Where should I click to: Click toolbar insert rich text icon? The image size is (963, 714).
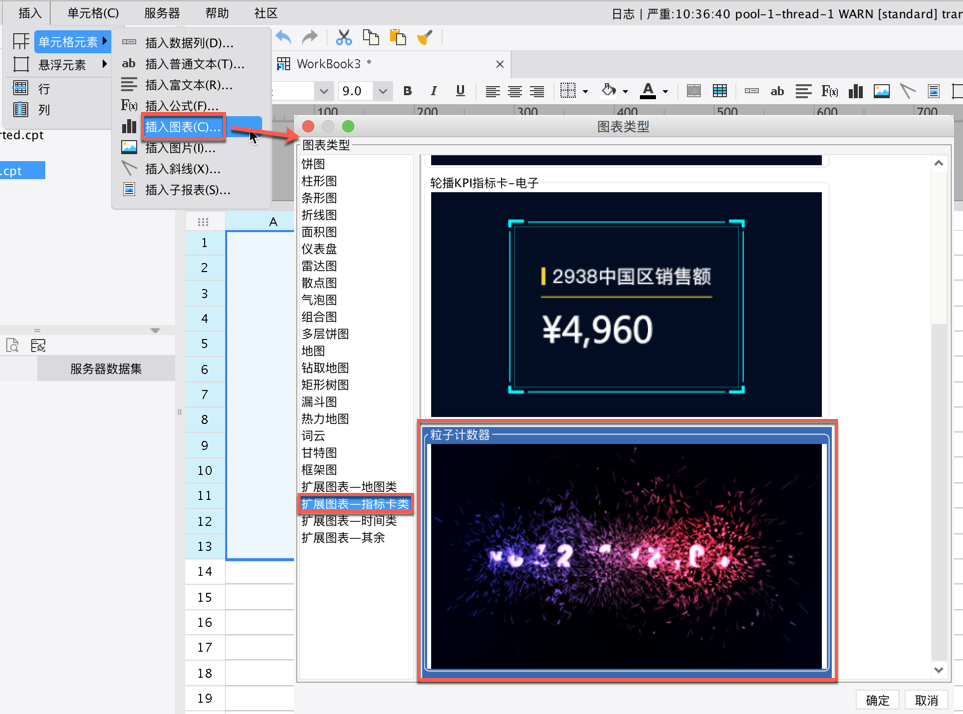pyautogui.click(x=803, y=91)
